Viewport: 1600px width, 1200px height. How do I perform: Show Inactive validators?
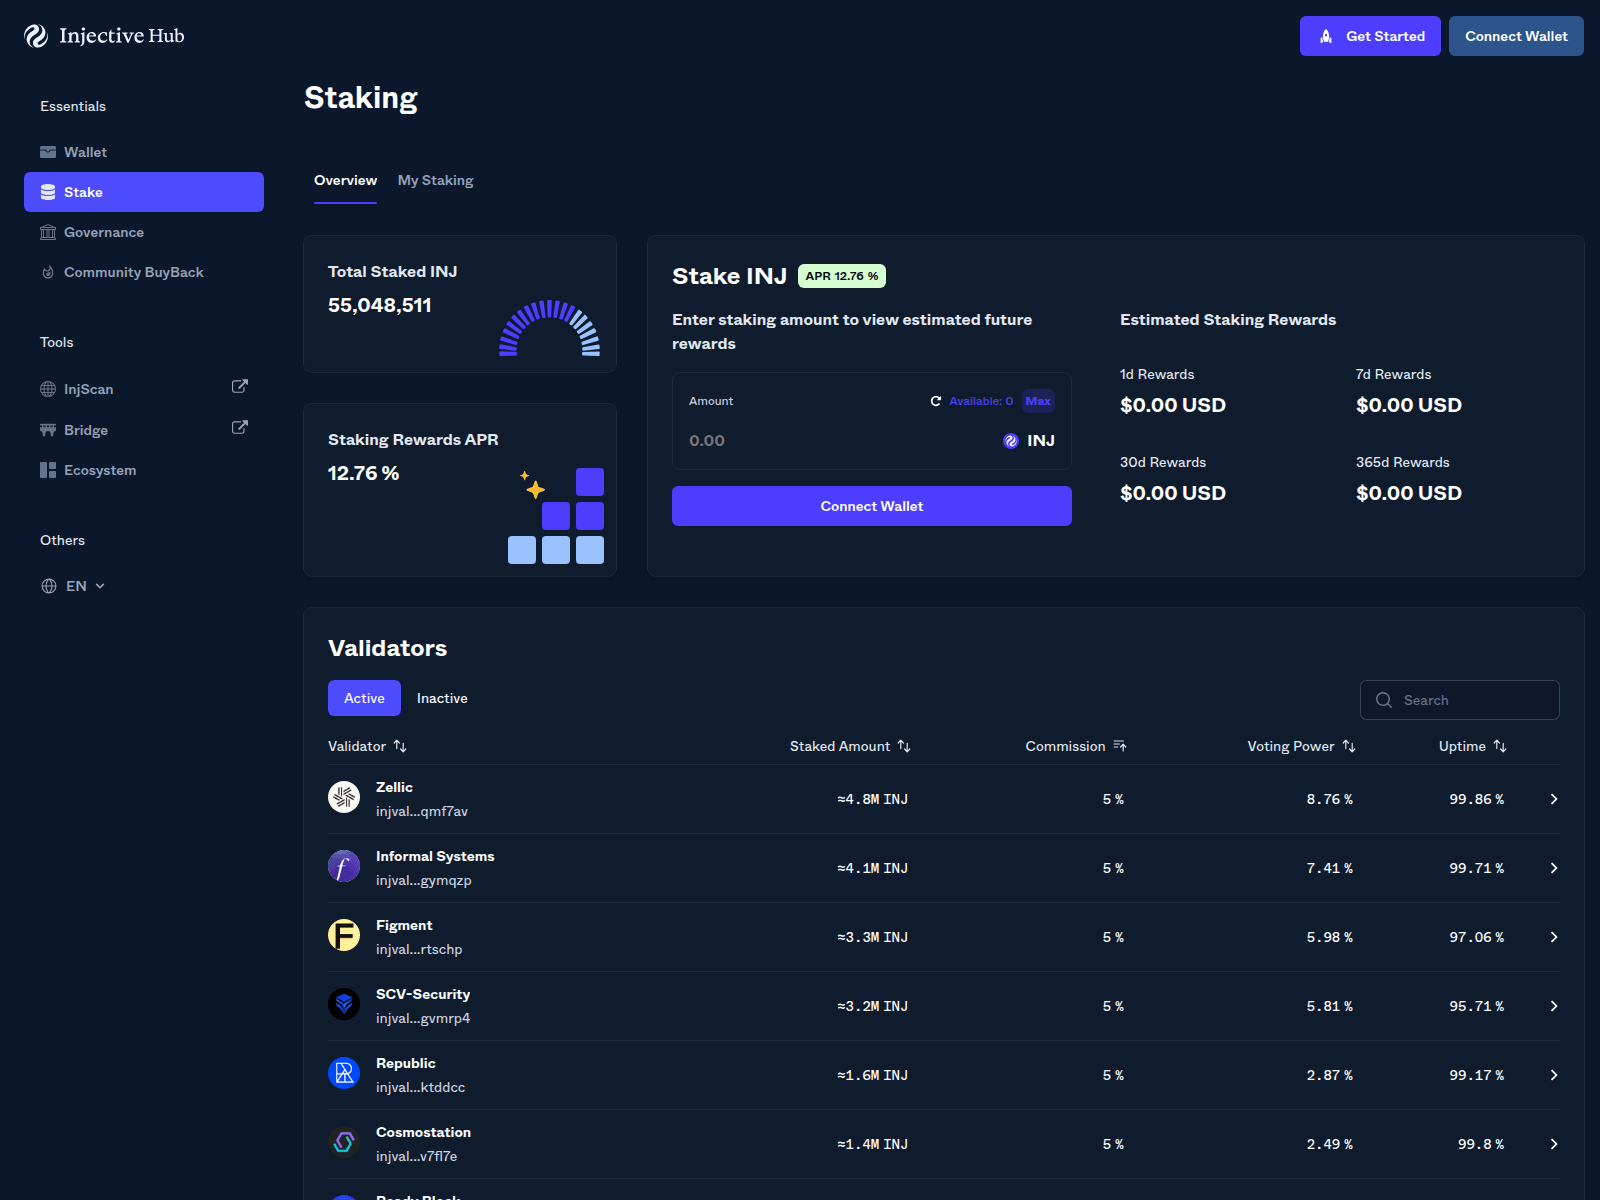[442, 698]
